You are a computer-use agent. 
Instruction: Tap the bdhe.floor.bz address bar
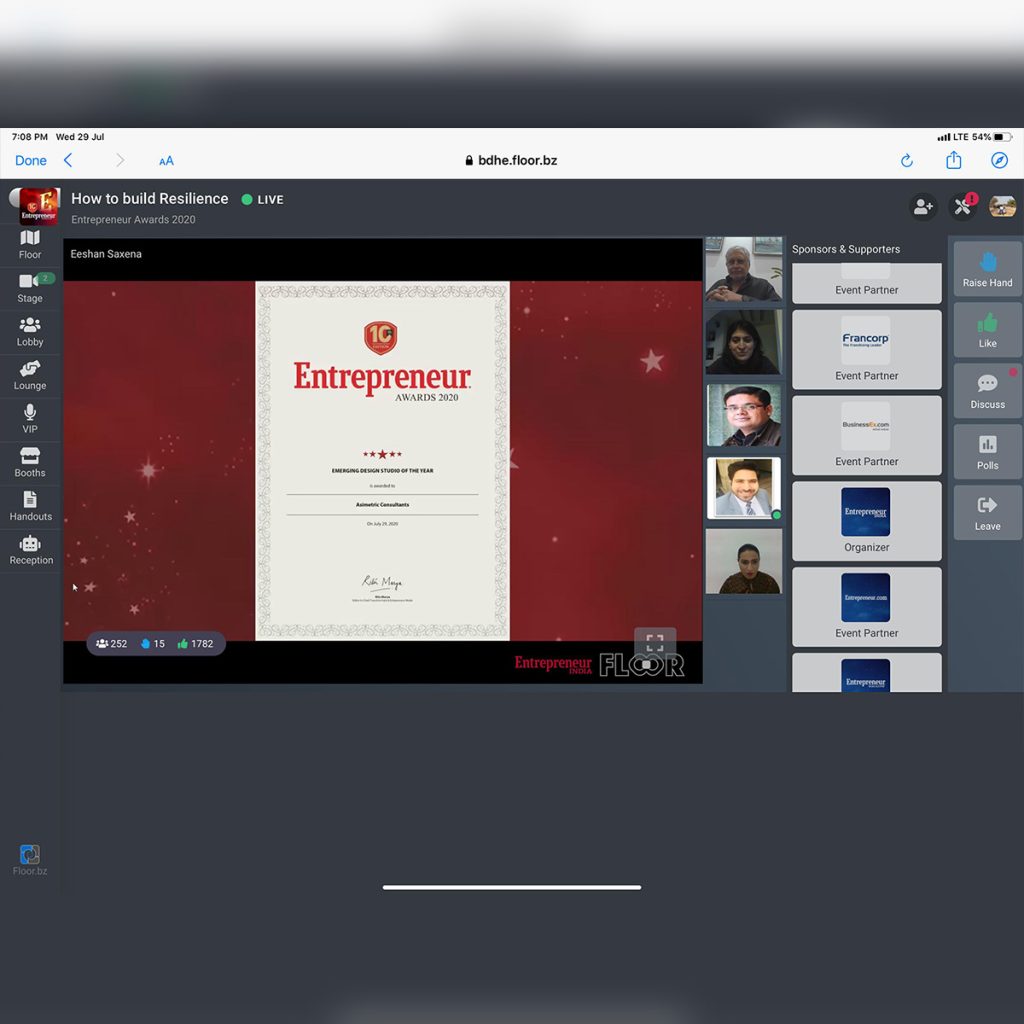click(511, 161)
